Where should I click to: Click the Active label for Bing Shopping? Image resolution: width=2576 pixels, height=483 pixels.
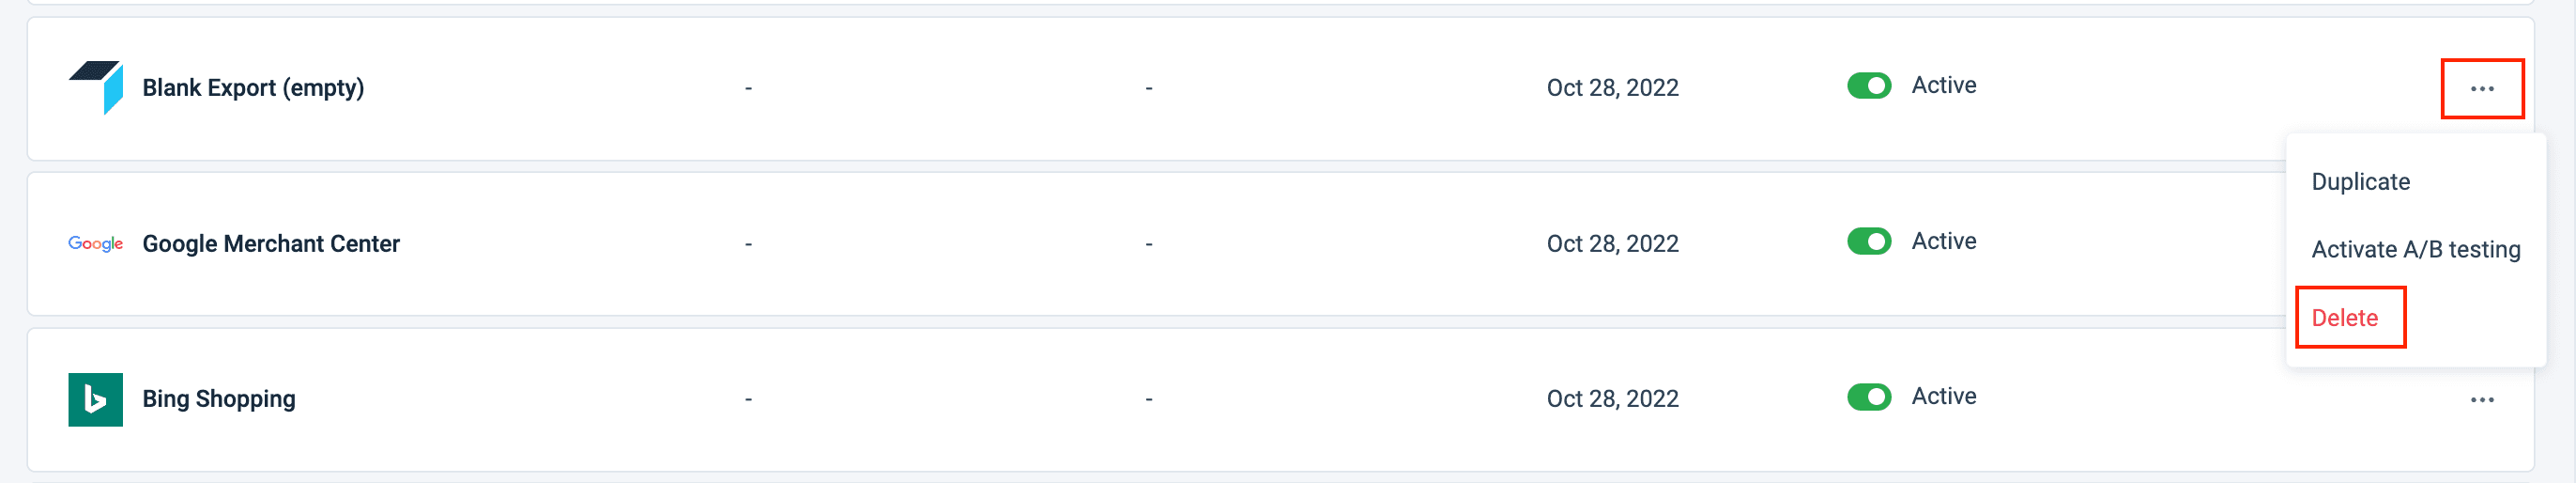pos(1944,397)
